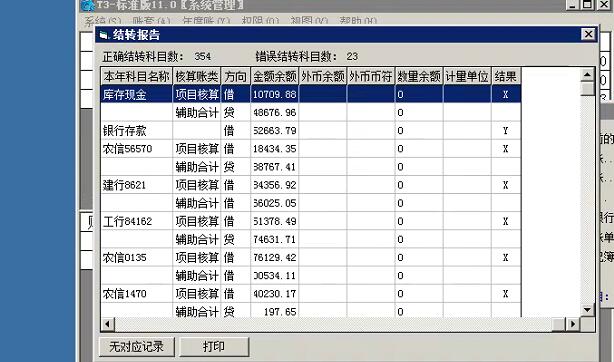Click the T3 application icon in title bar
Image resolution: width=614 pixels, height=362 pixels.
pos(88,5)
